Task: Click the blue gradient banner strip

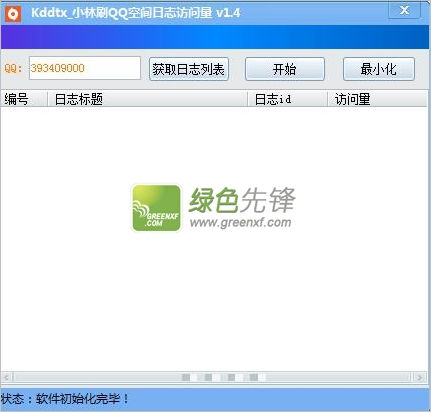Action: (215, 37)
